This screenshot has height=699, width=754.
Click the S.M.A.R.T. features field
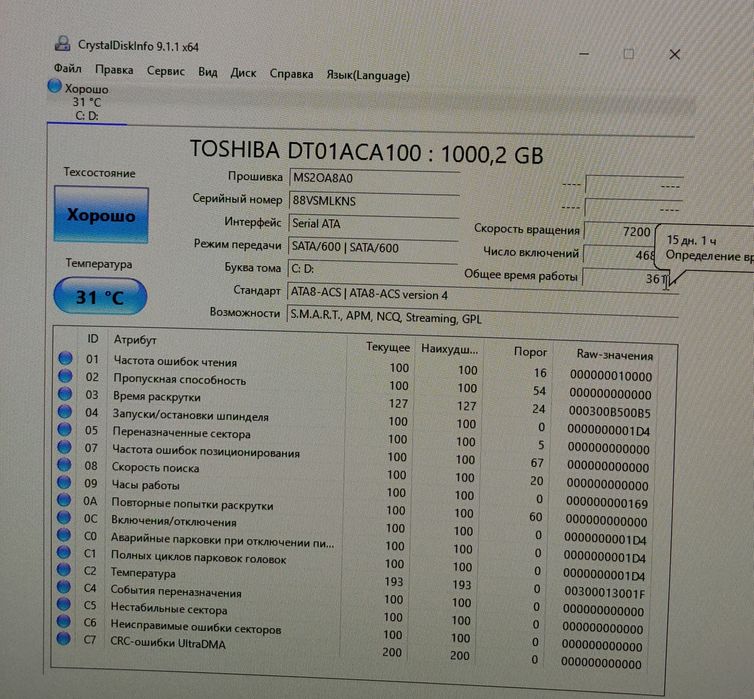pyautogui.click(x=482, y=317)
